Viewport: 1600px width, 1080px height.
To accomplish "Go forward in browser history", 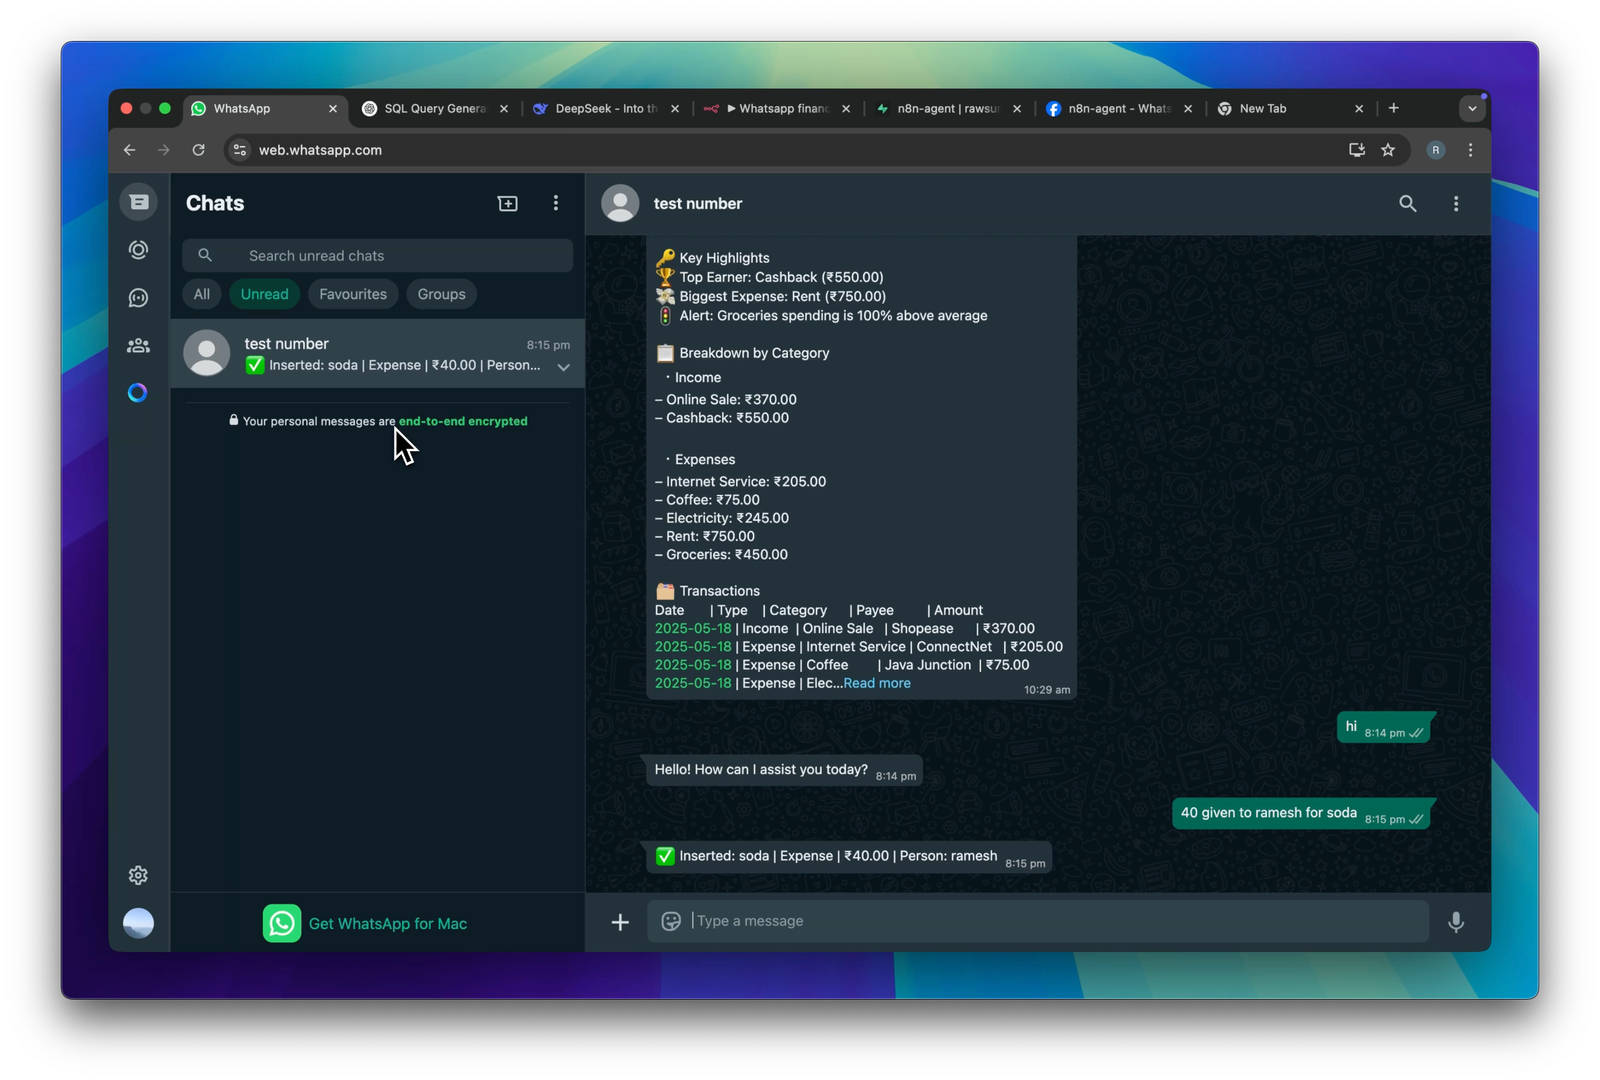I will tap(164, 150).
